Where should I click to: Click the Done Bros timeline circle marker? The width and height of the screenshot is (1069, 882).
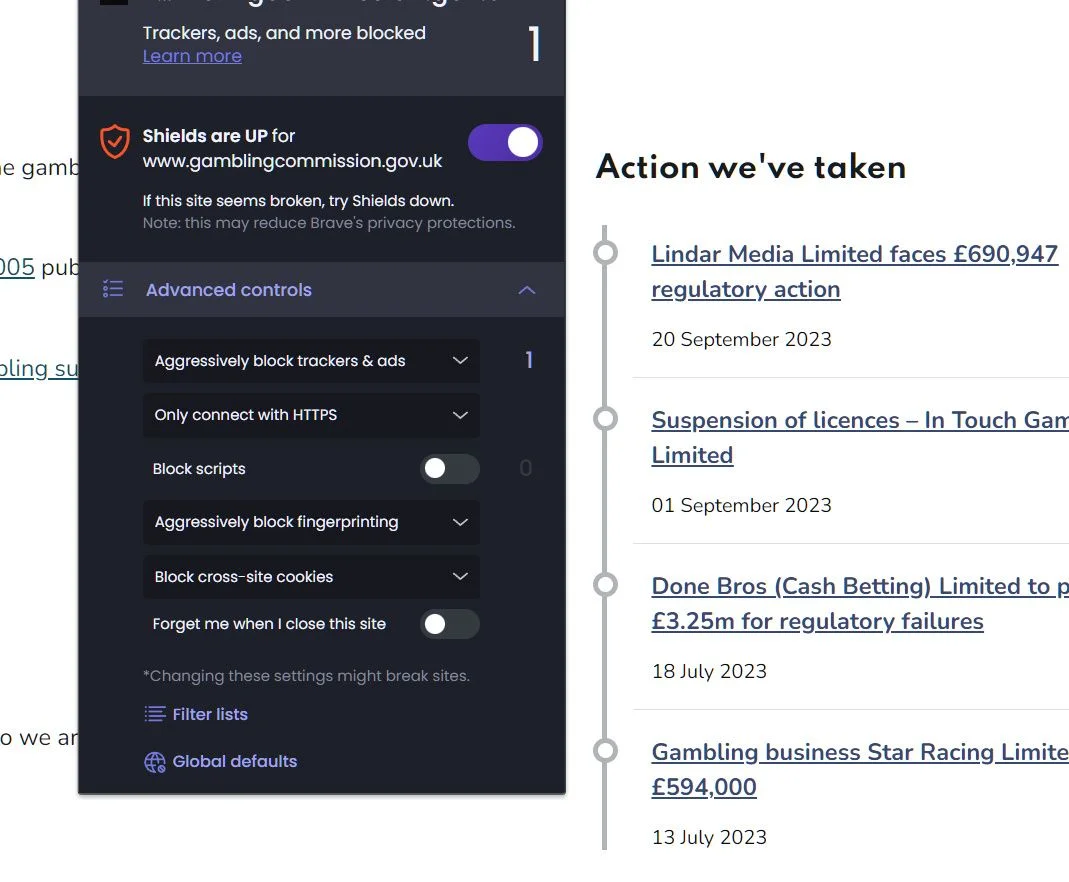pyautogui.click(x=605, y=584)
